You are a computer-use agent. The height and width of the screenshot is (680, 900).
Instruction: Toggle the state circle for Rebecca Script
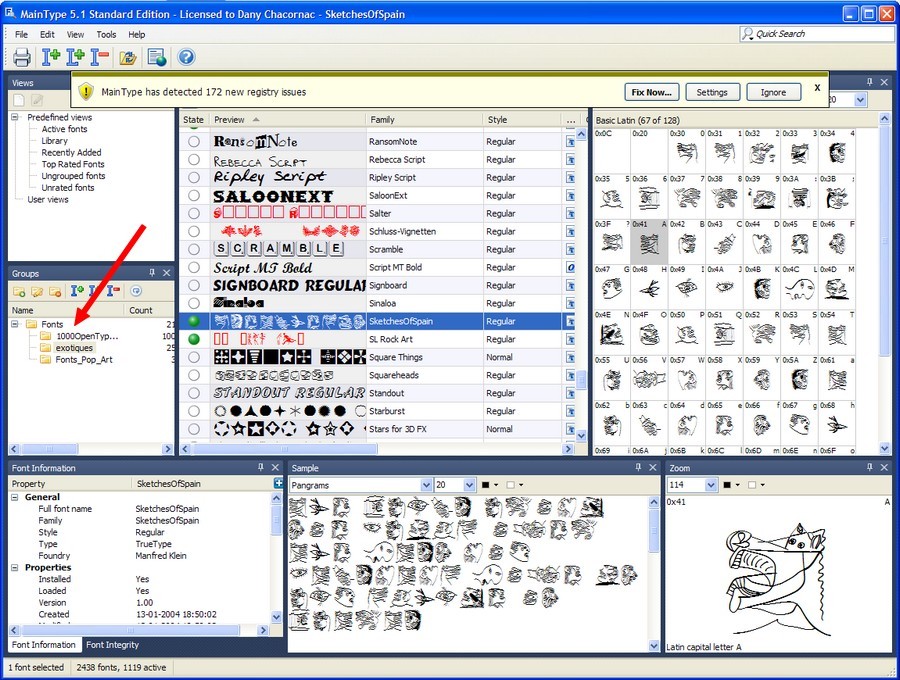tap(194, 160)
